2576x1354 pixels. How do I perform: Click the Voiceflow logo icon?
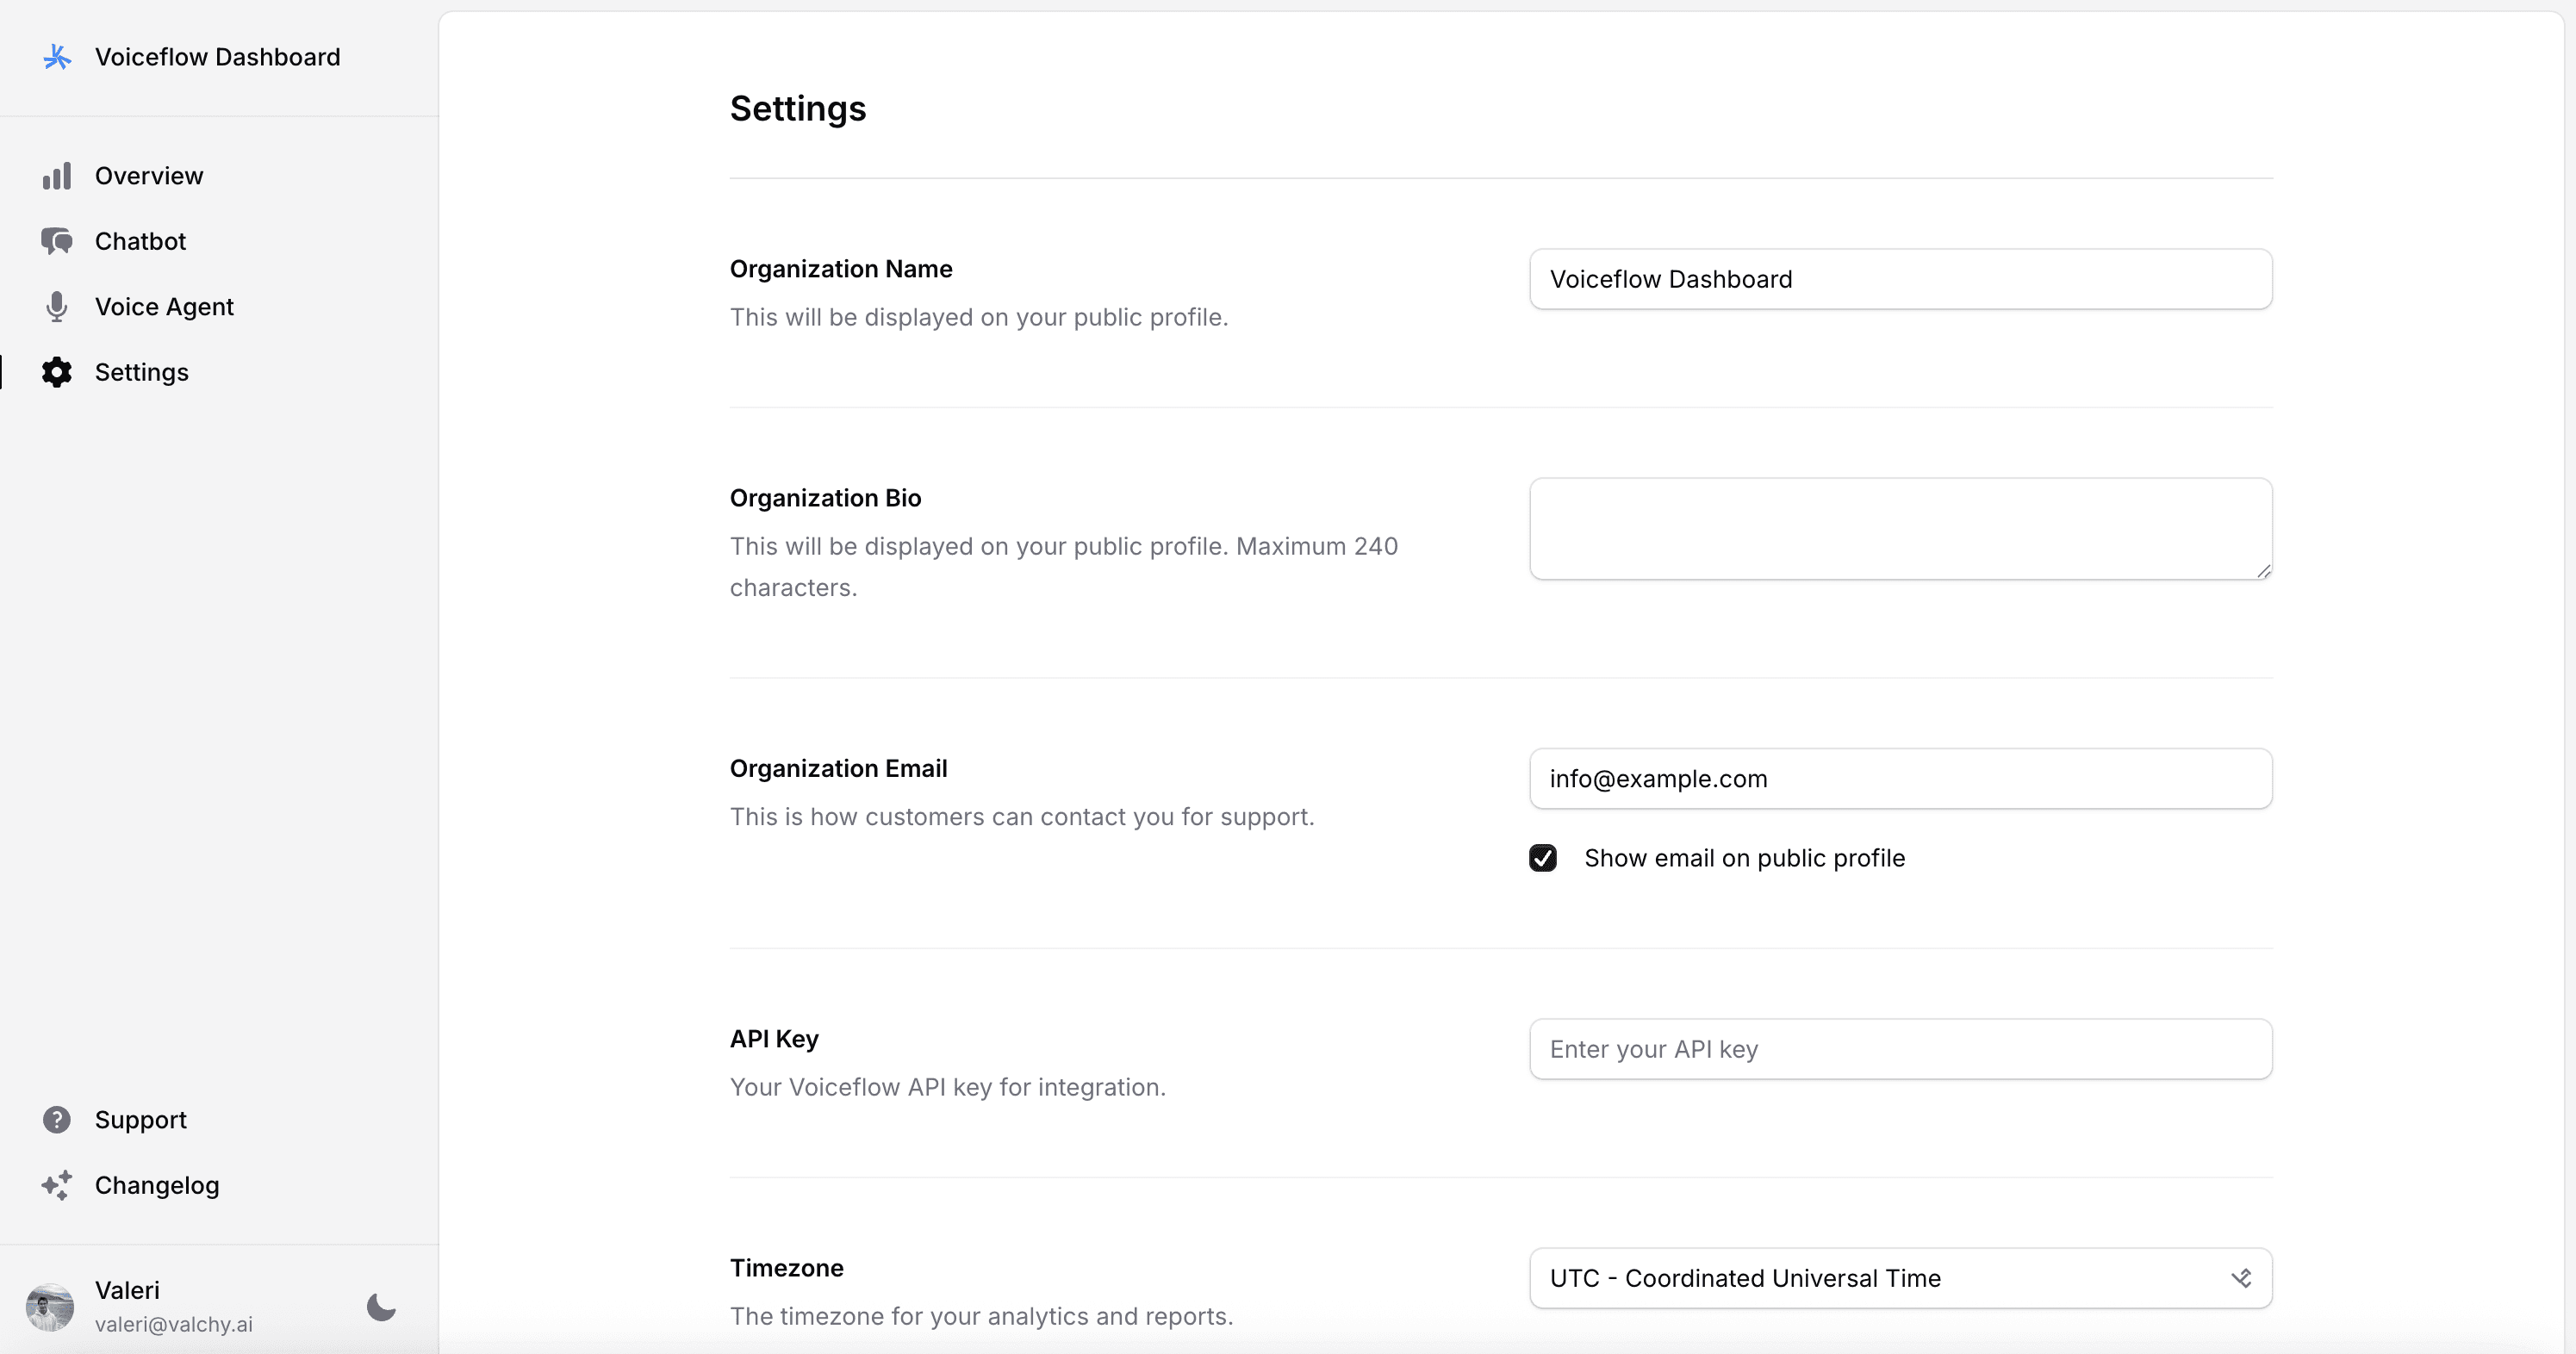click(57, 57)
